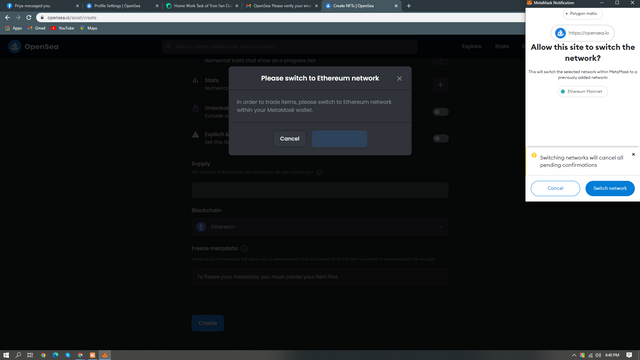The image size is (640, 360).
Task: Click the search magnifier icon in OpenSea
Action: [168, 47]
